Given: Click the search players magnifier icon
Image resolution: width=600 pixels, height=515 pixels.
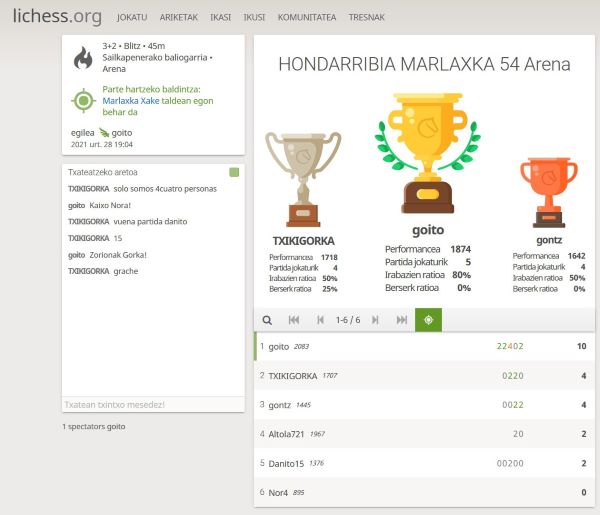Looking at the screenshot, I should (x=267, y=320).
